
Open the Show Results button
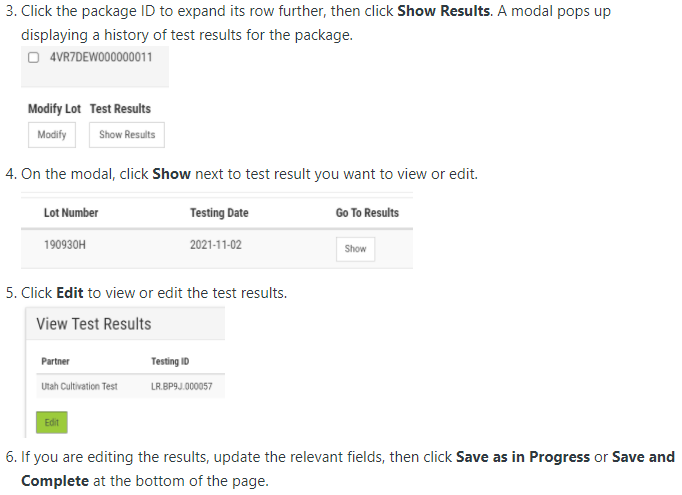coord(127,135)
